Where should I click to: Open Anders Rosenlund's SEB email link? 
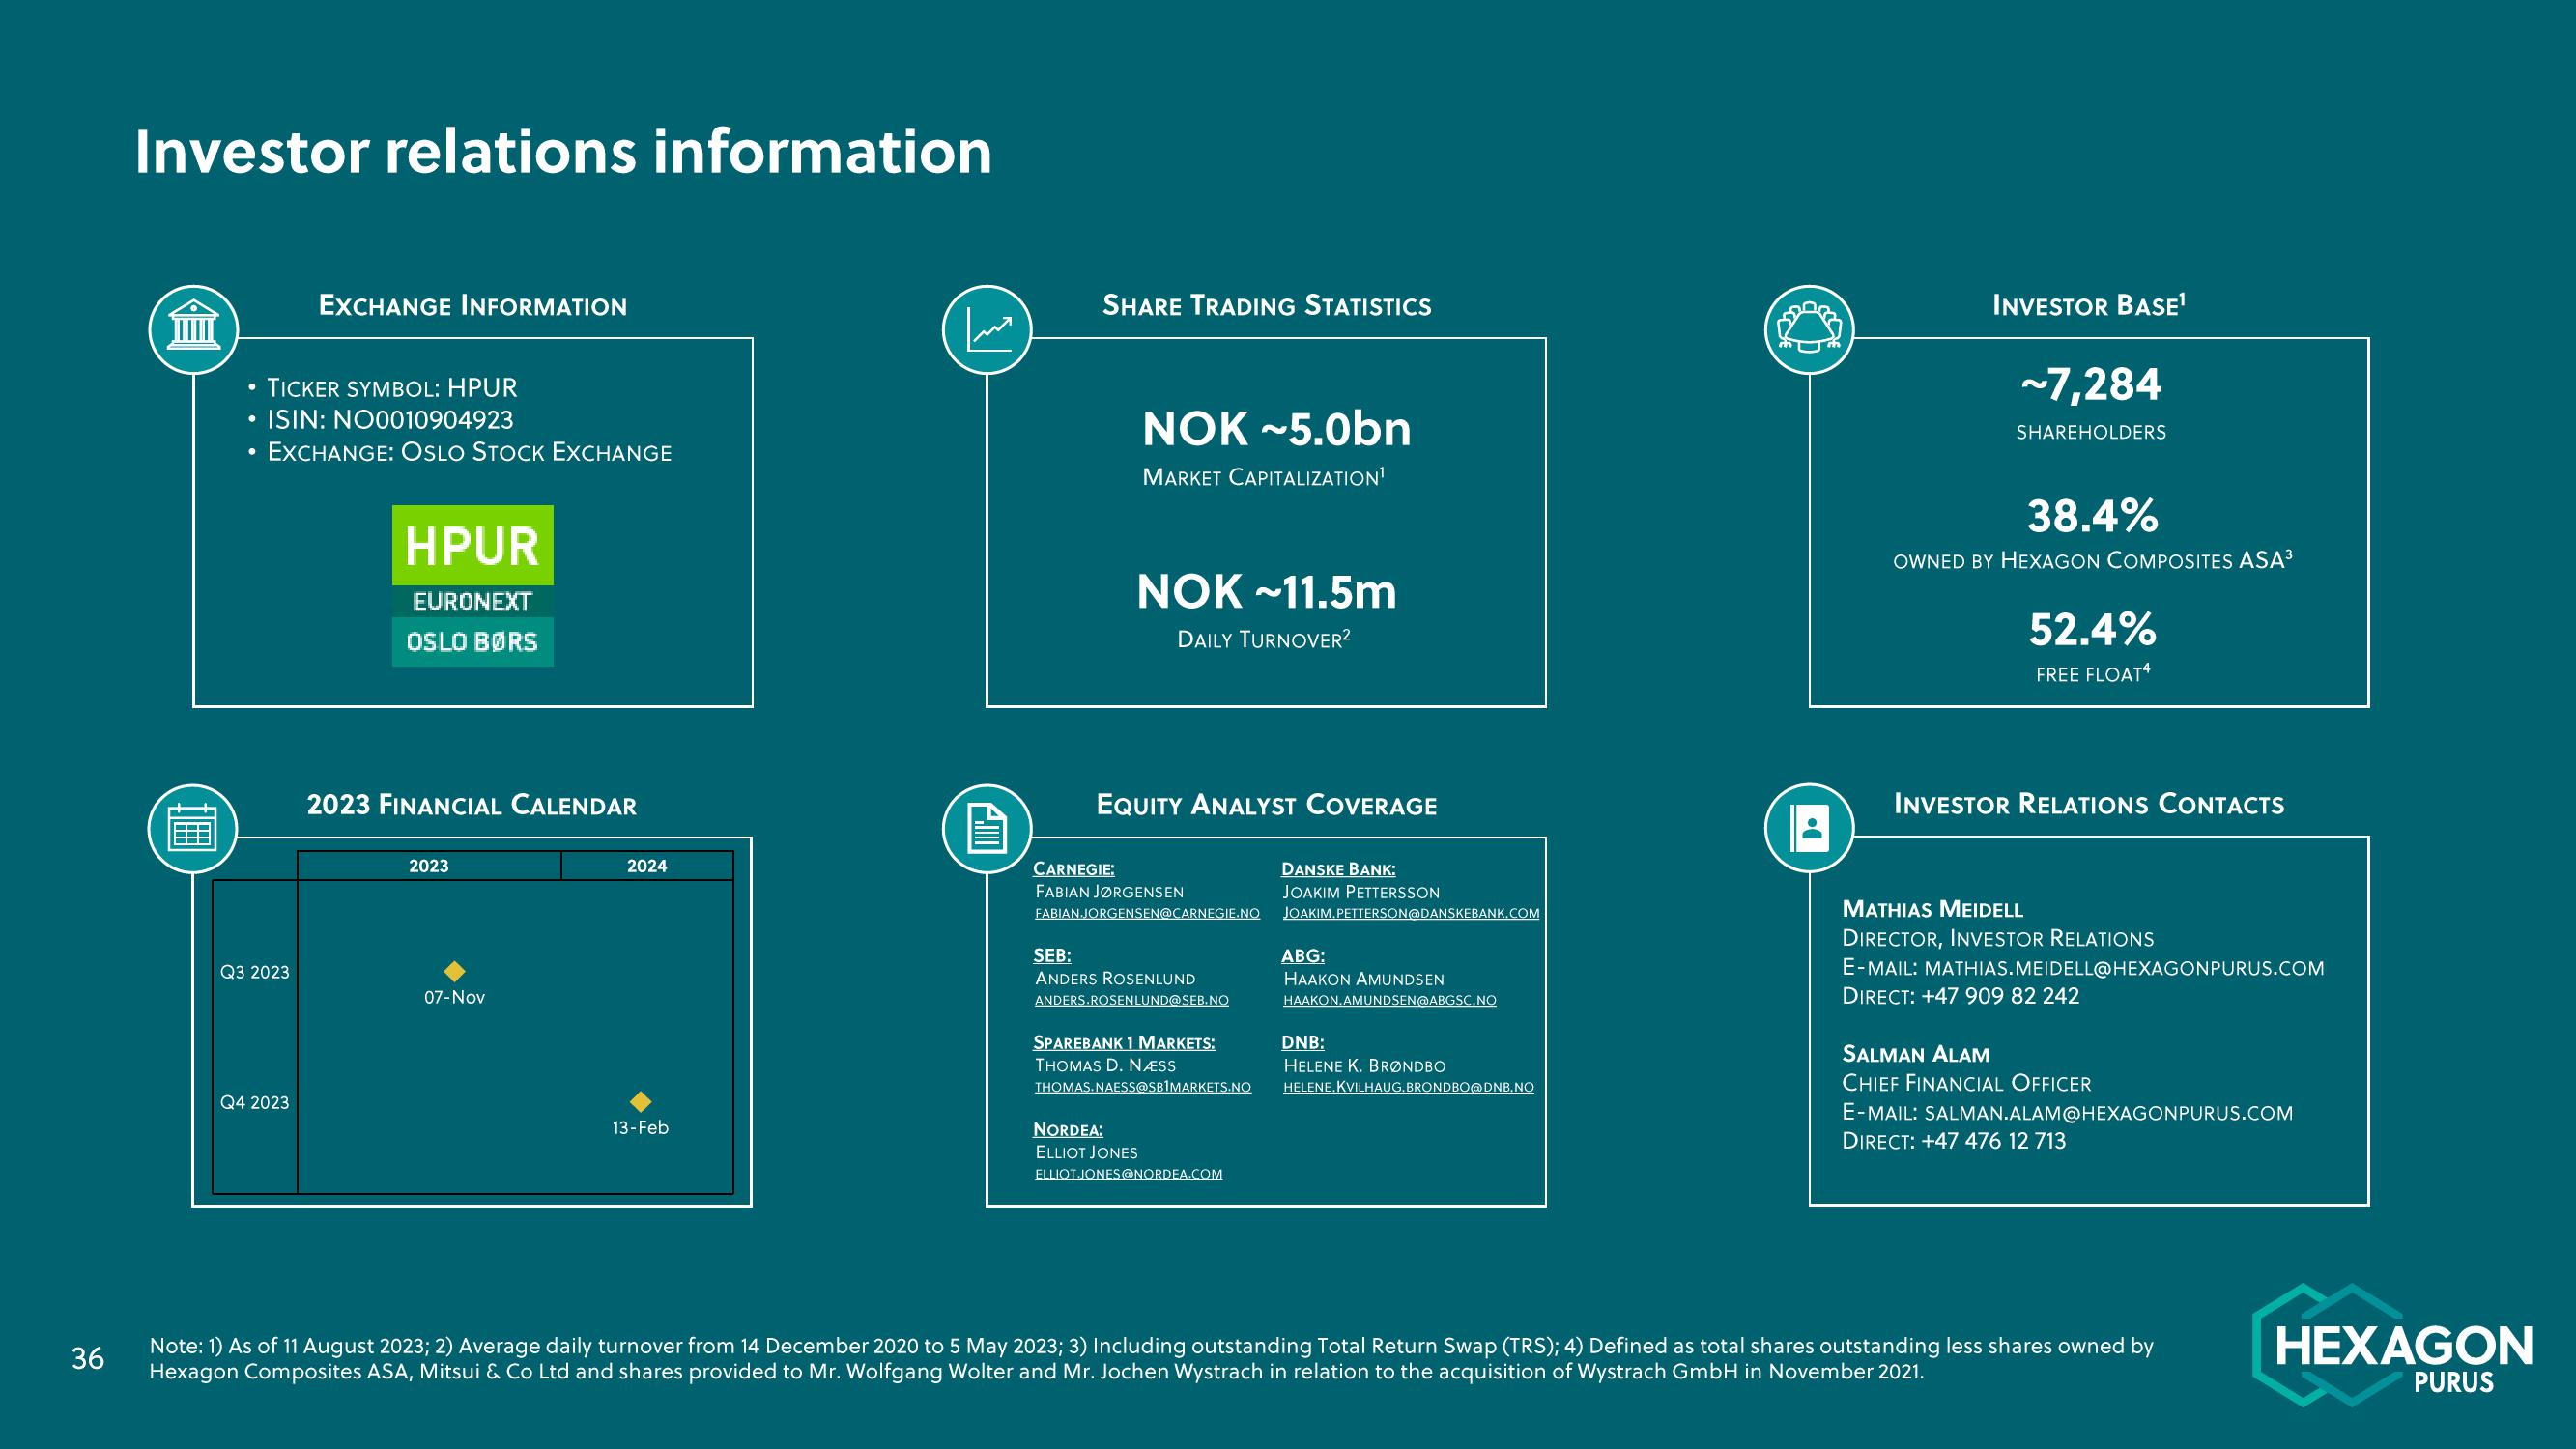(1131, 1000)
